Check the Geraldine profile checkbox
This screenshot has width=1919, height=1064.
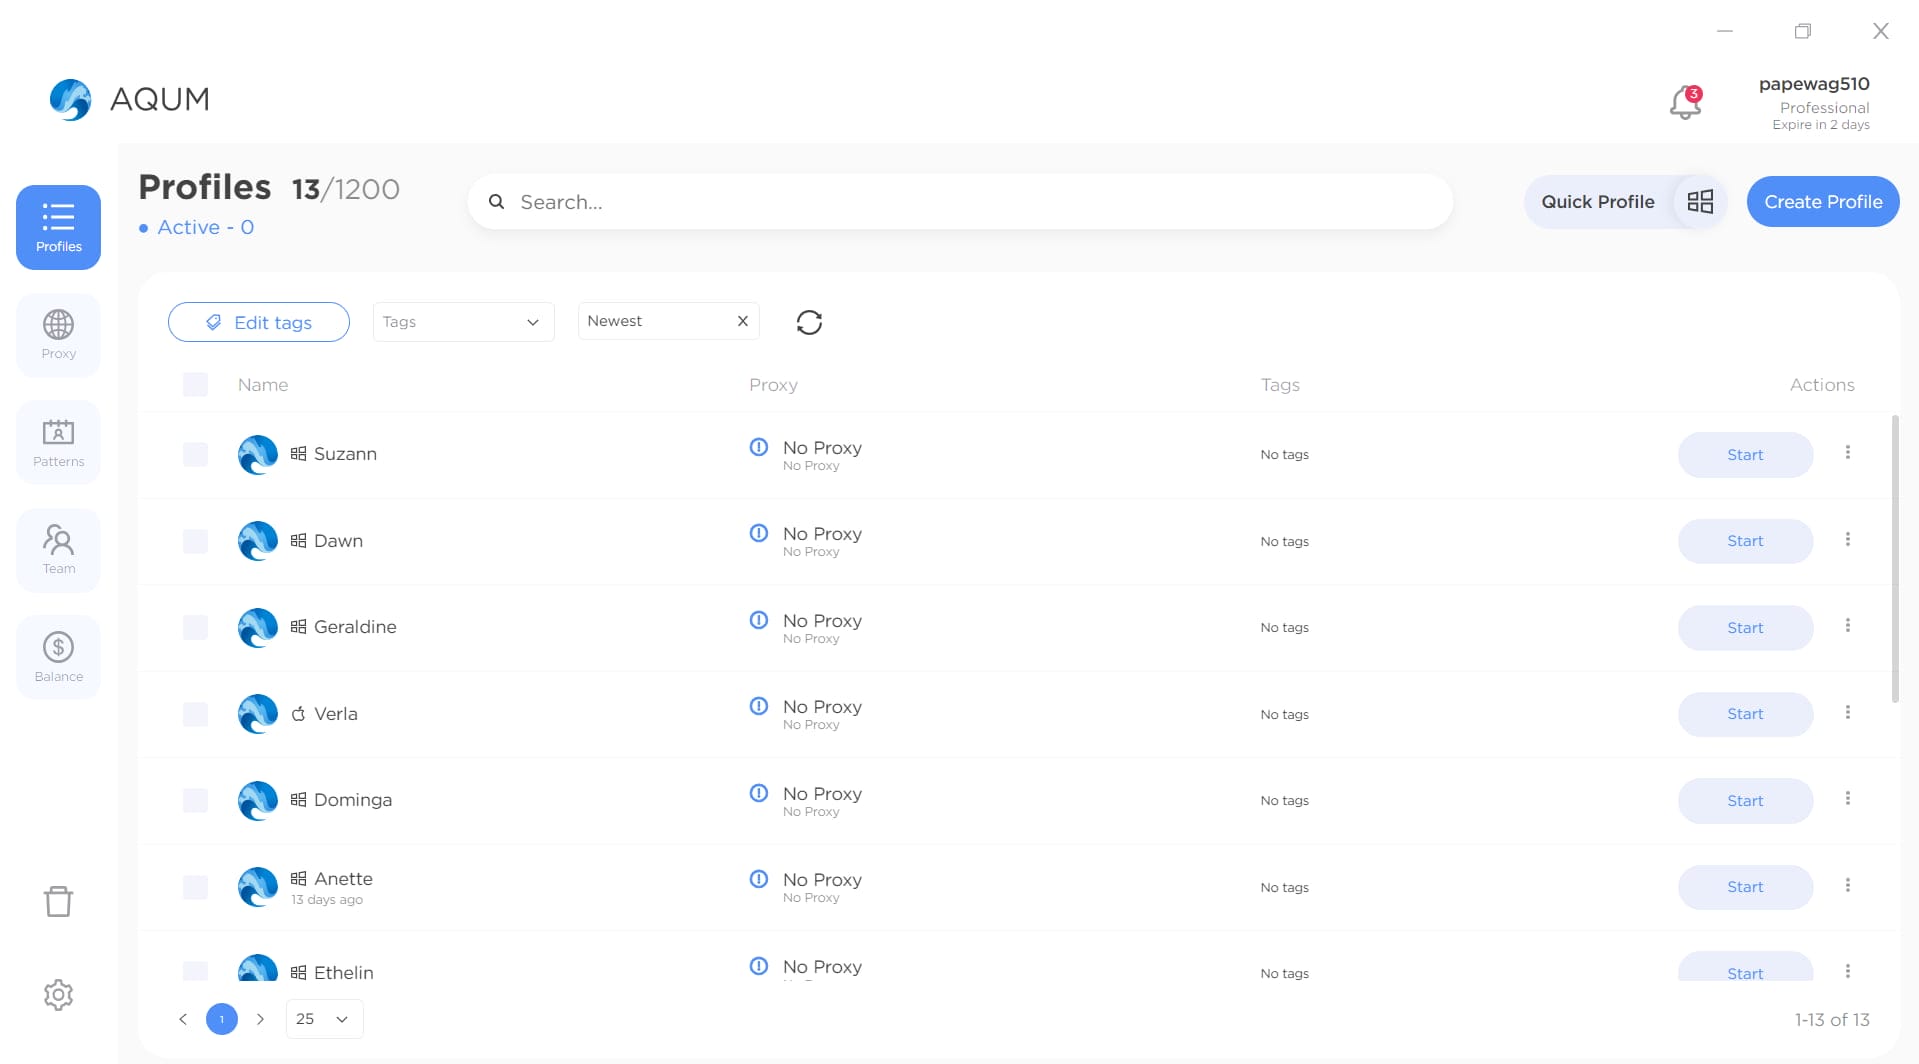(x=195, y=627)
